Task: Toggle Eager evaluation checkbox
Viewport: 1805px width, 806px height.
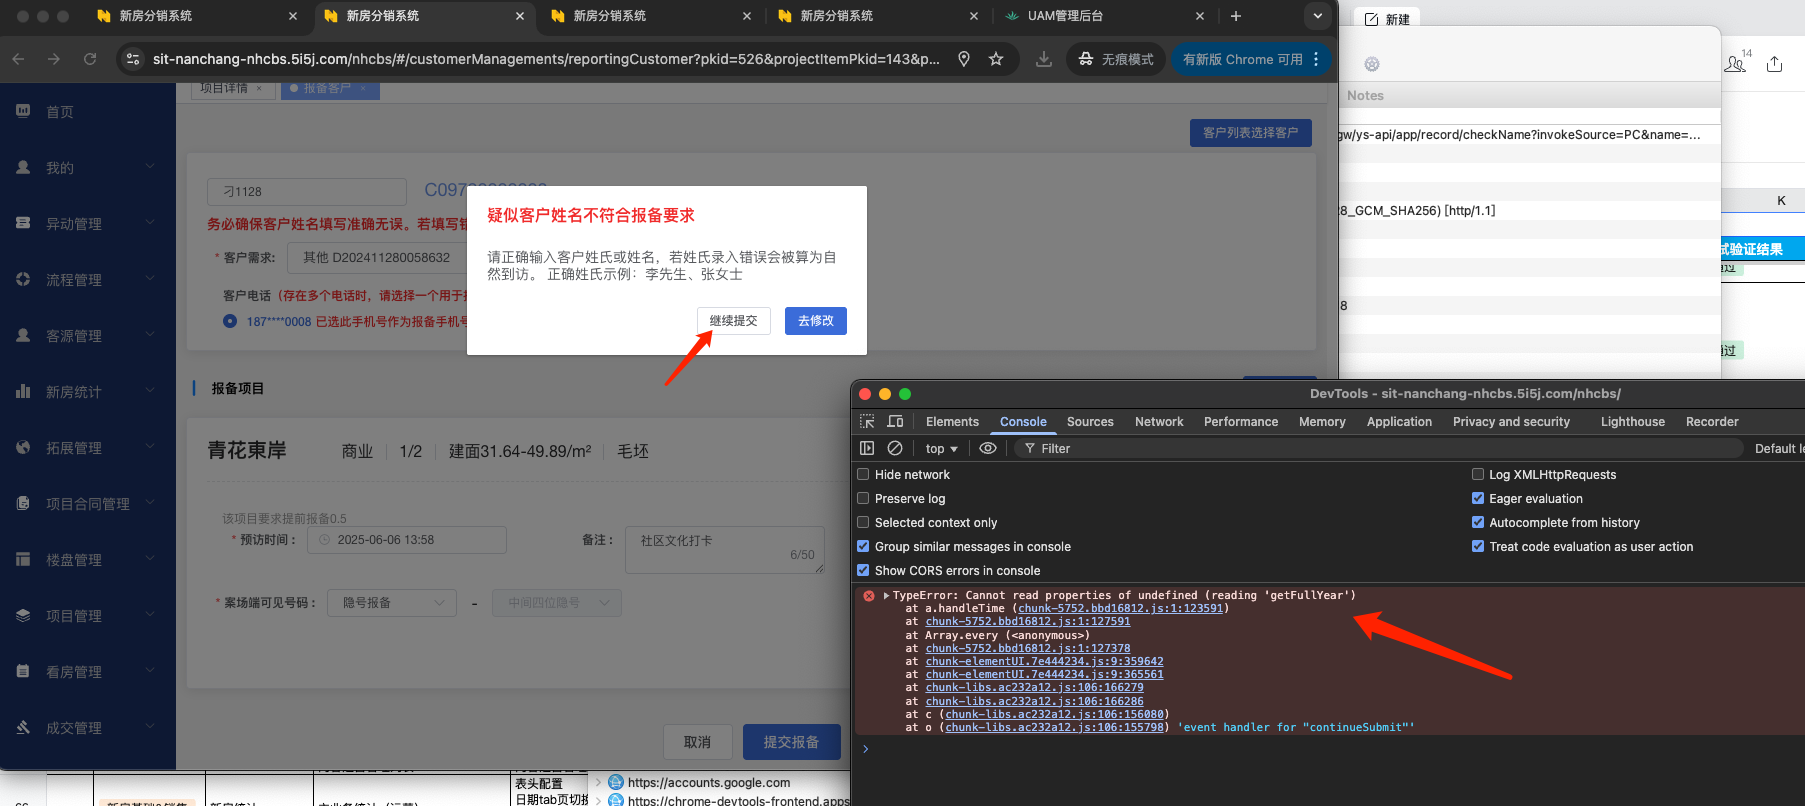Action: click(1478, 498)
